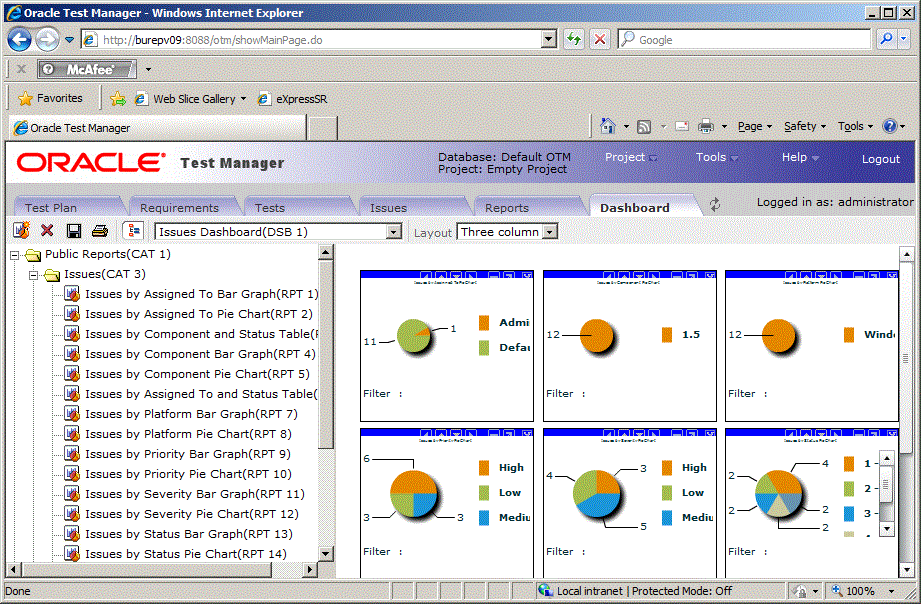The height and width of the screenshot is (604, 921).
Task: Open the Help menu in Oracle header
Action: 800,157
